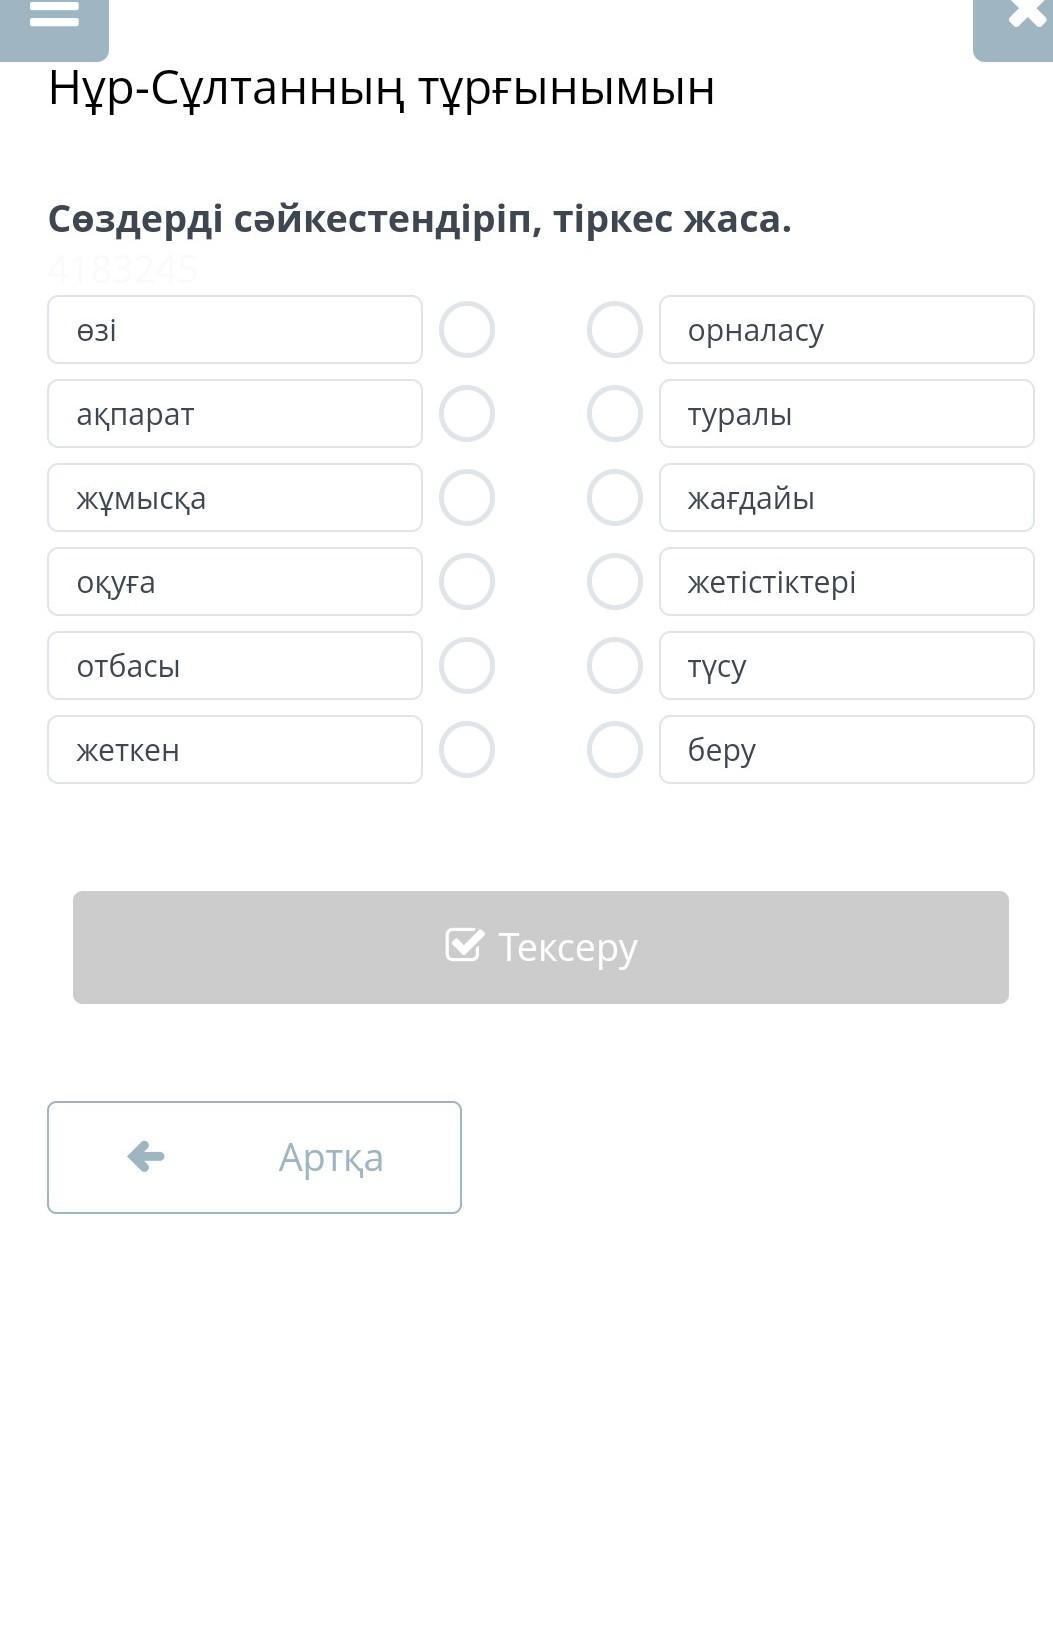
Task: Select the circle next to жағдайы
Action: click(x=615, y=498)
